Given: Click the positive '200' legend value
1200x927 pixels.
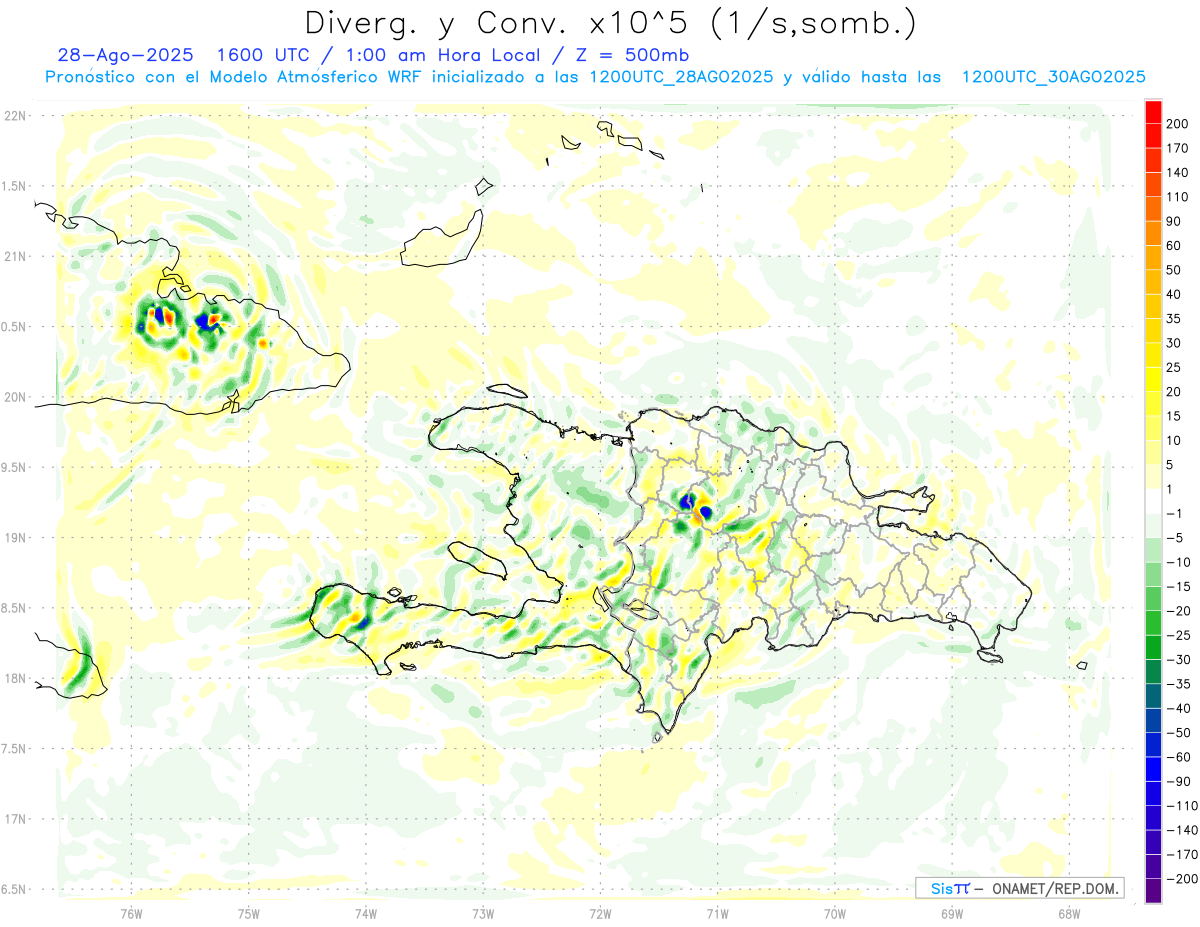Looking at the screenshot, I should click(x=1177, y=124).
